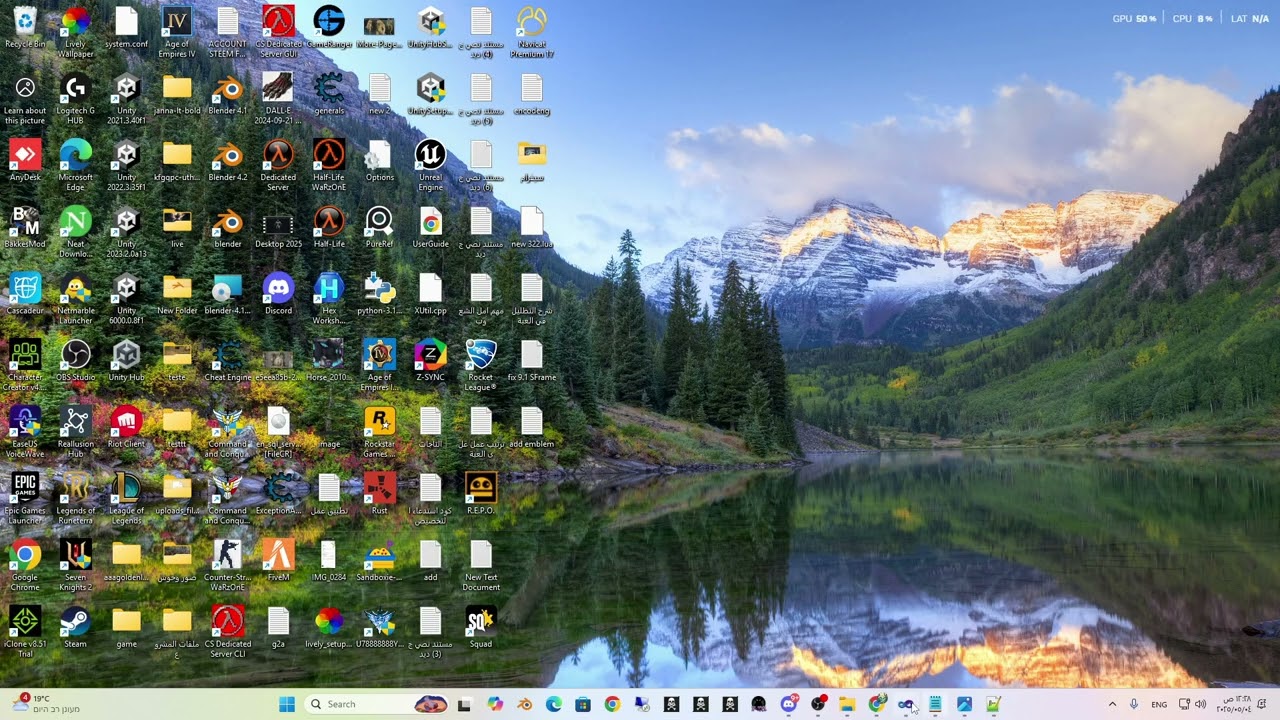1280x720 pixels.
Task: Select the Logitech G HUB icon
Action: pyautogui.click(x=76, y=100)
